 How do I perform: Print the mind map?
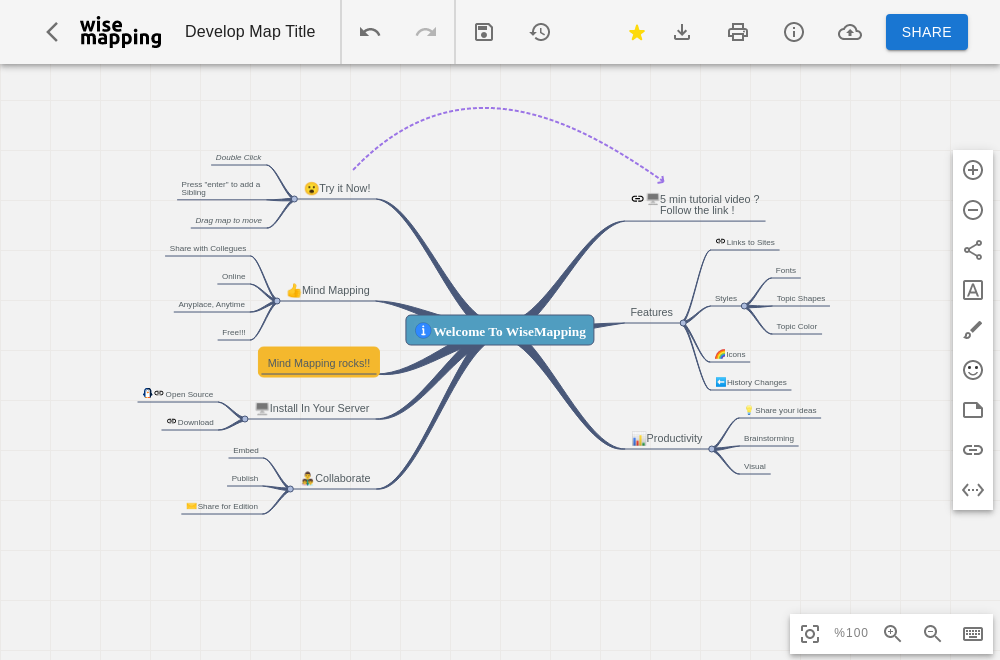(x=738, y=32)
